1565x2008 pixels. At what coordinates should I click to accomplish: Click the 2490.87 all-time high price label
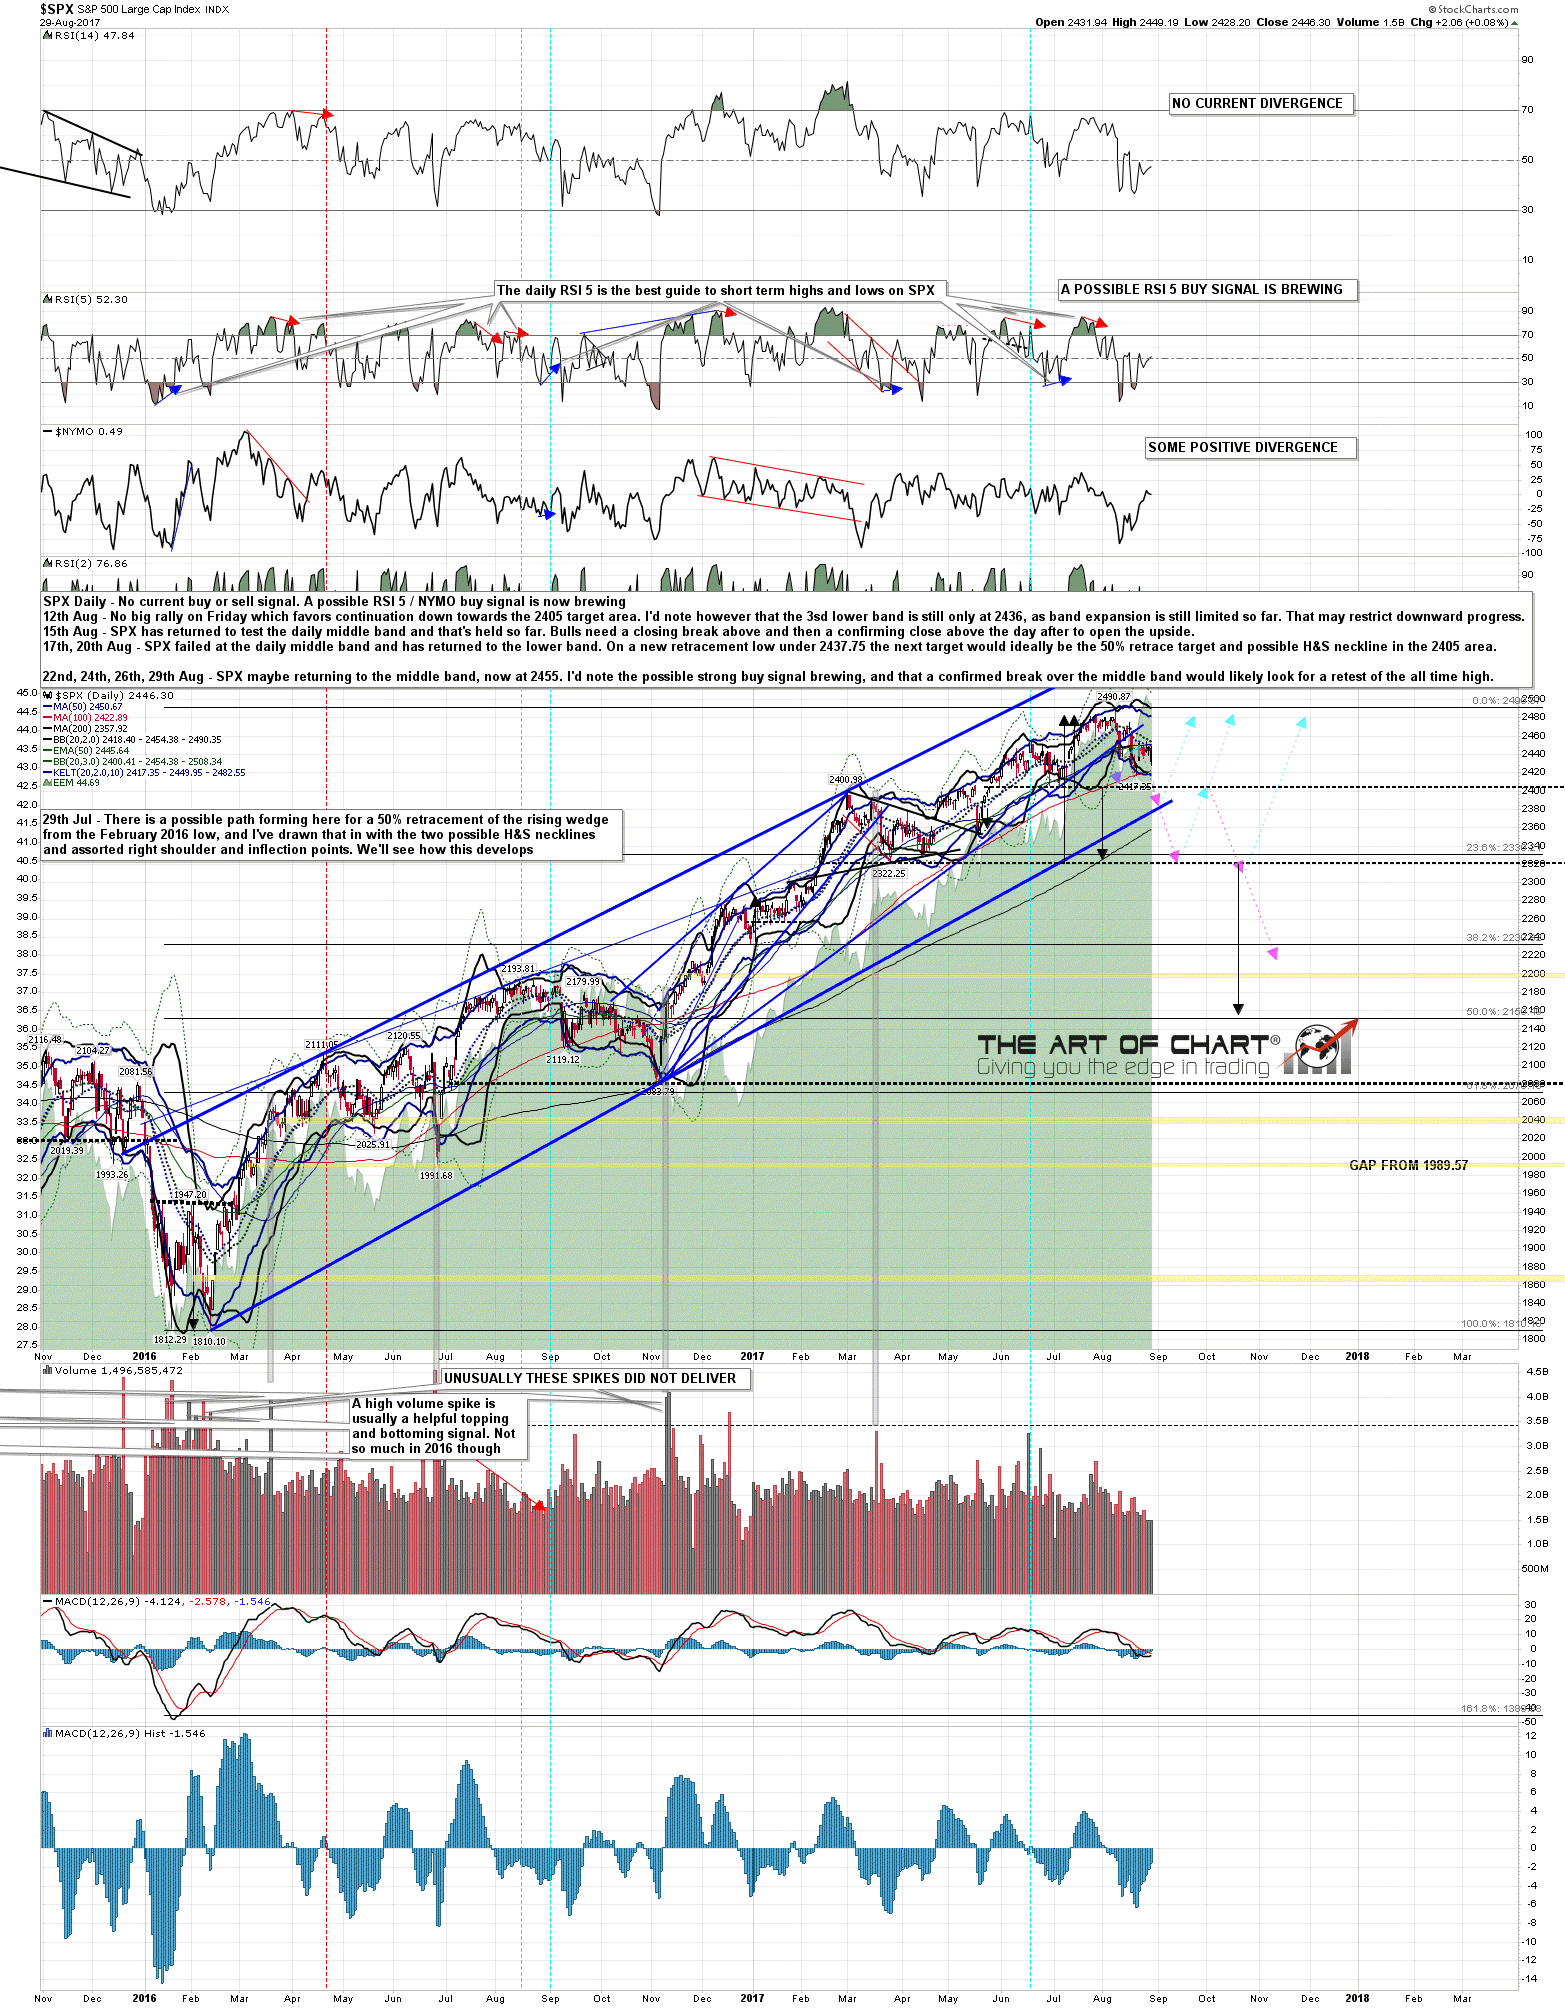(x=1113, y=697)
